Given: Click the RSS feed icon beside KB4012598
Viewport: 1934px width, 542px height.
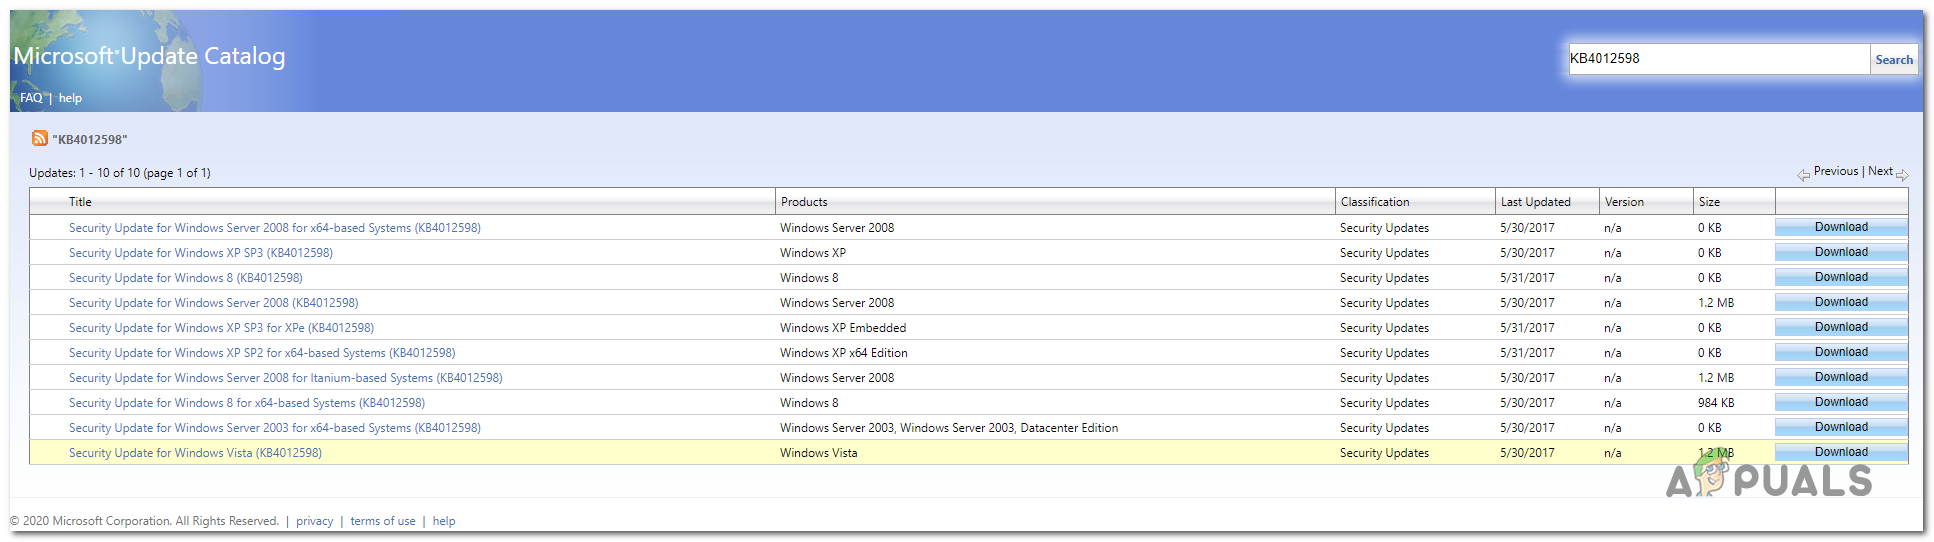Looking at the screenshot, I should (39, 139).
